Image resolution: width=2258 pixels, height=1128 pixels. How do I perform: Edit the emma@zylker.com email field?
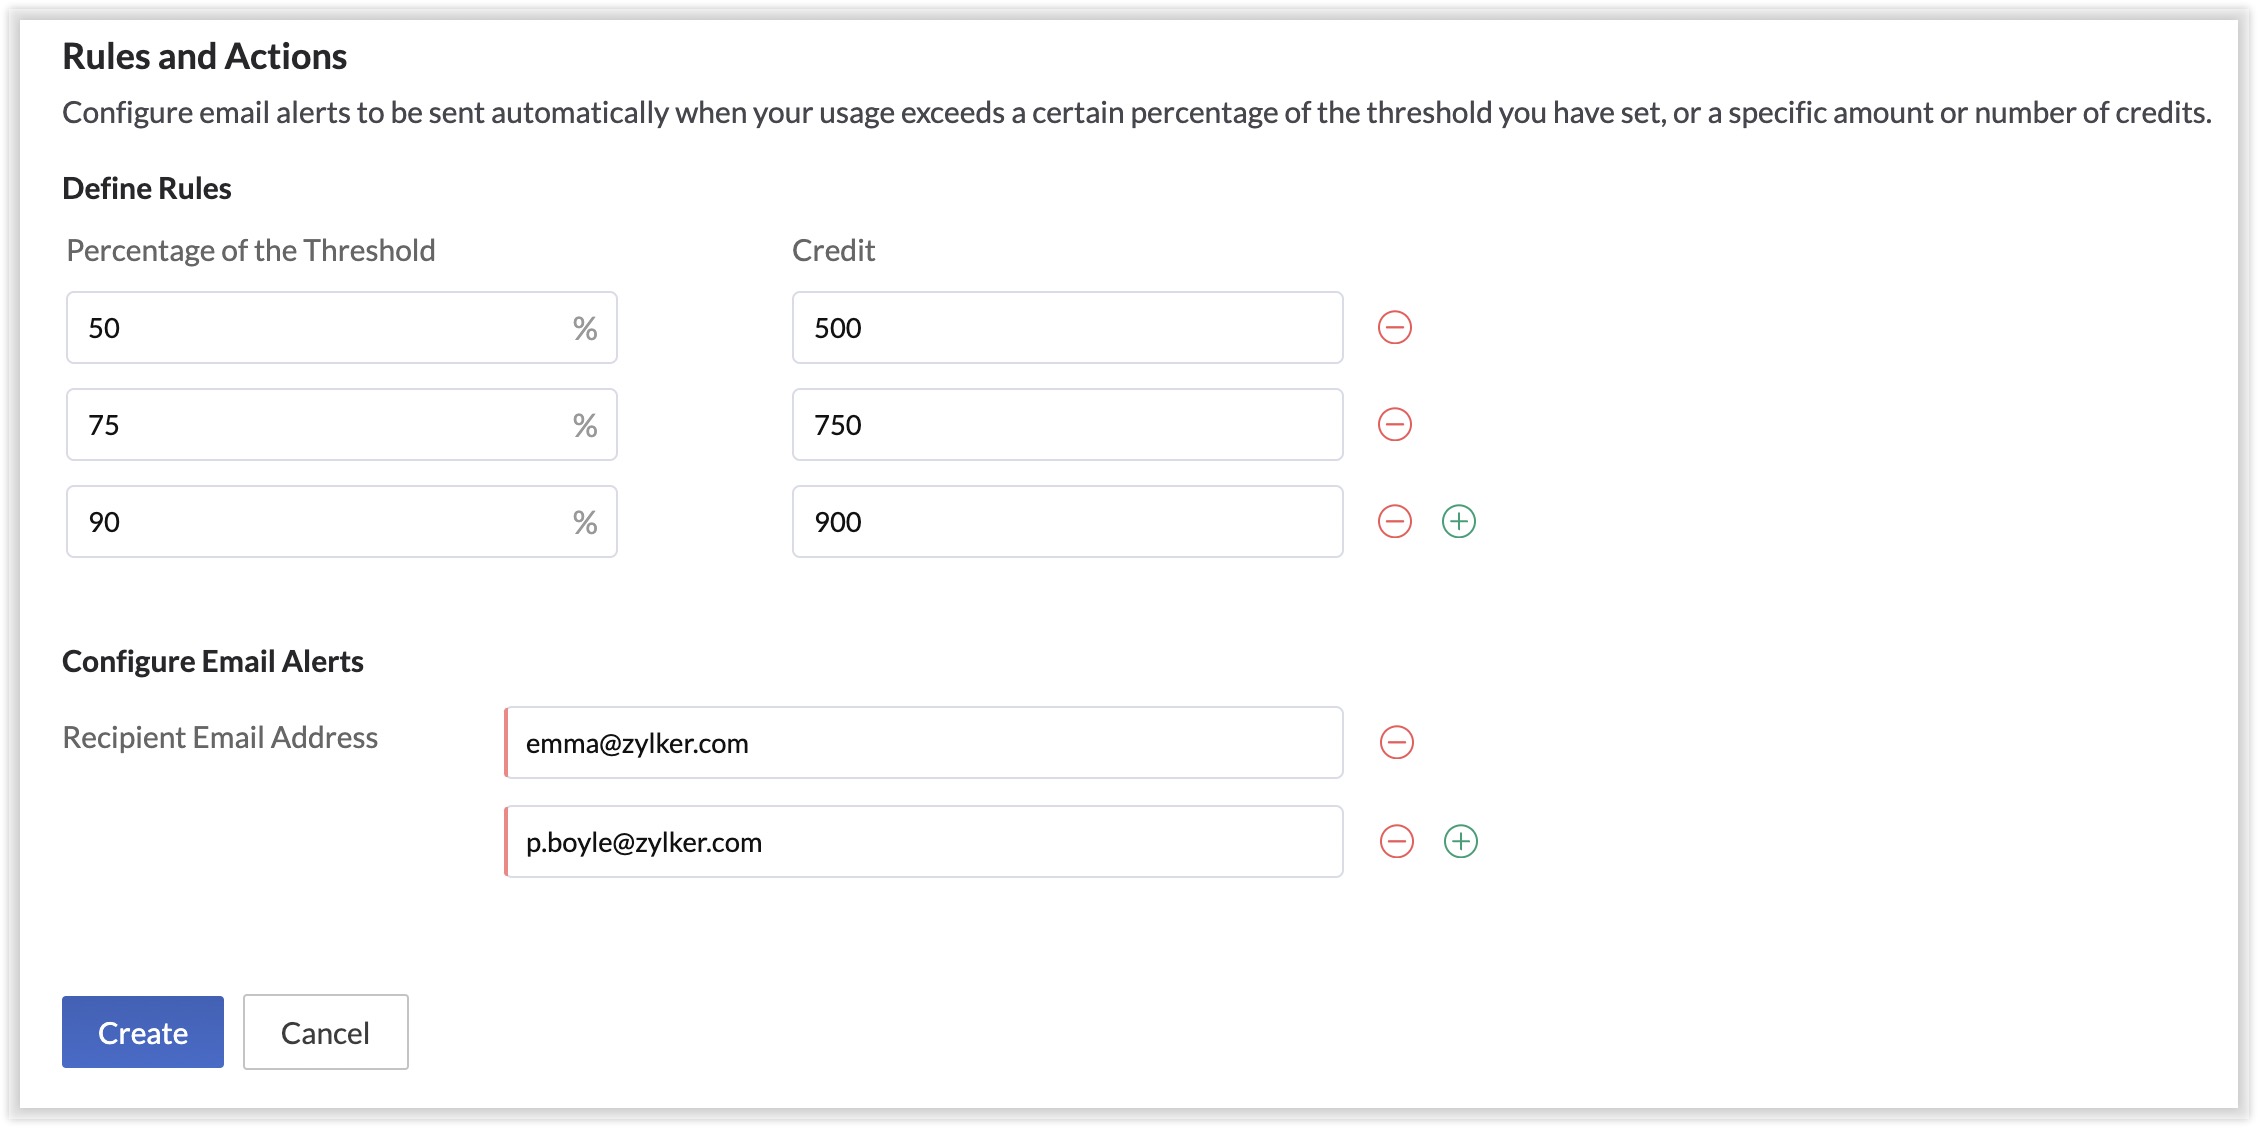pyautogui.click(x=924, y=743)
